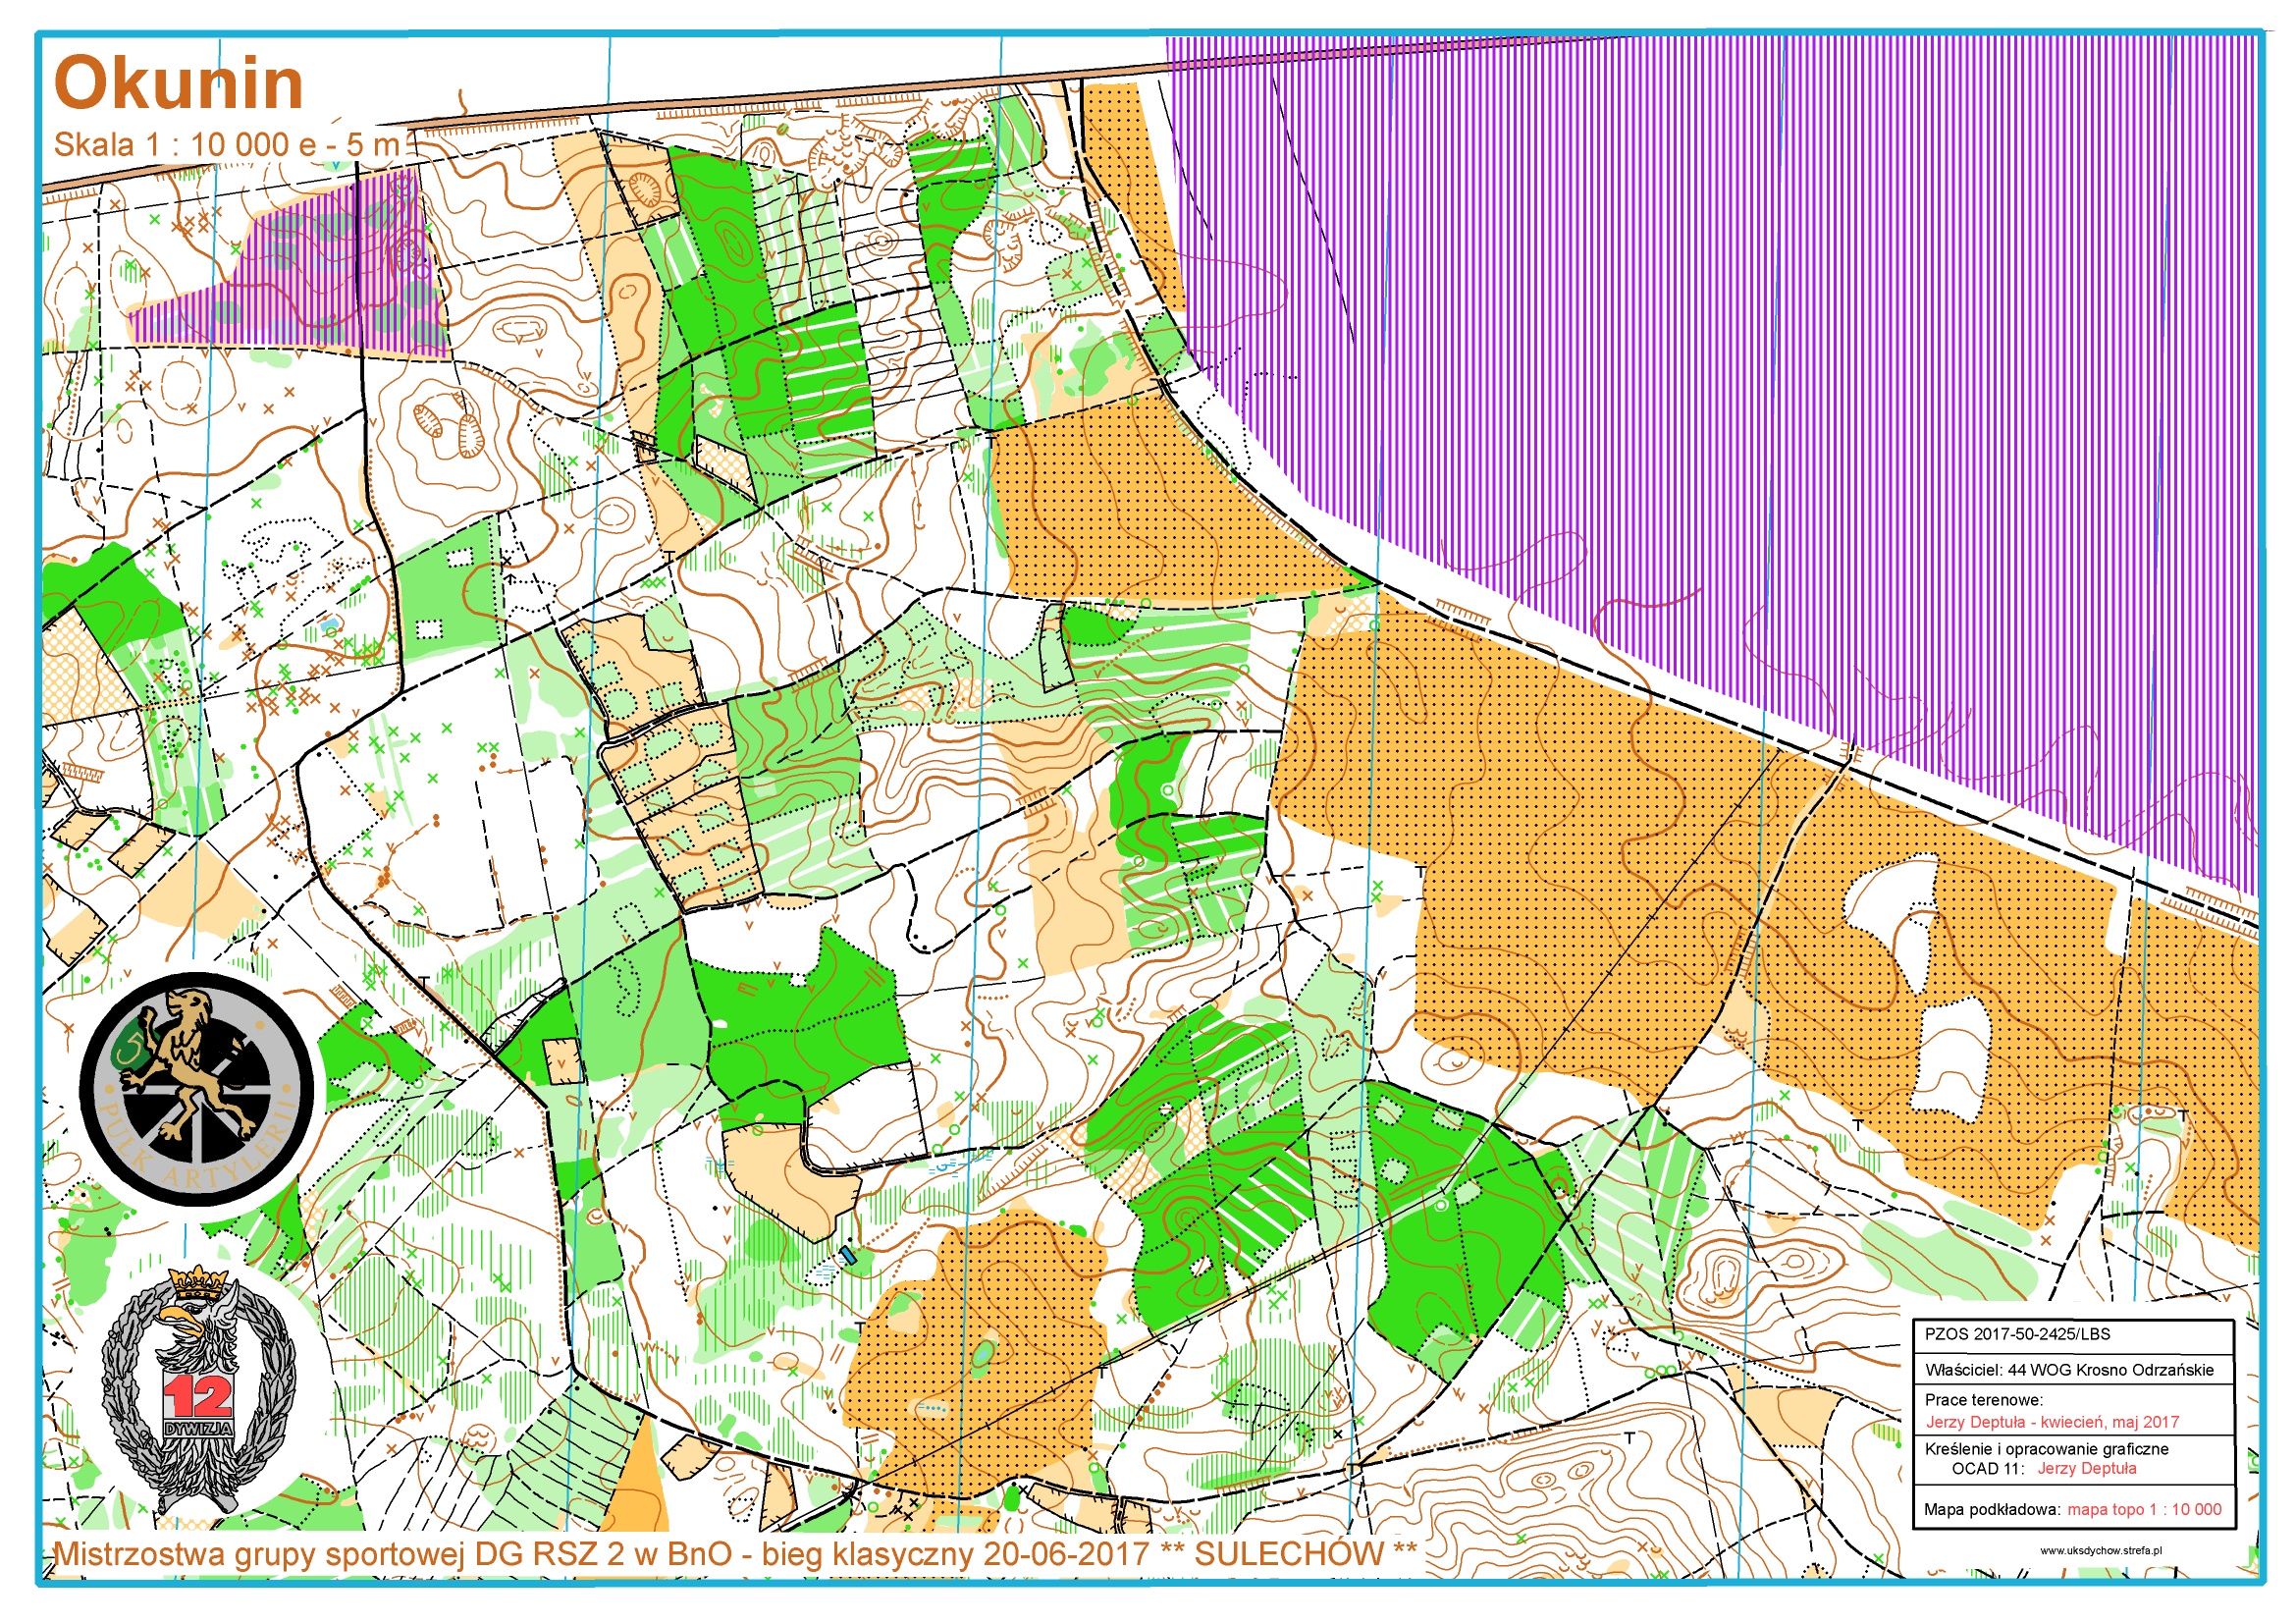
Task: Click the Skala 1 : 10 000 scale text
Action: pos(226,145)
